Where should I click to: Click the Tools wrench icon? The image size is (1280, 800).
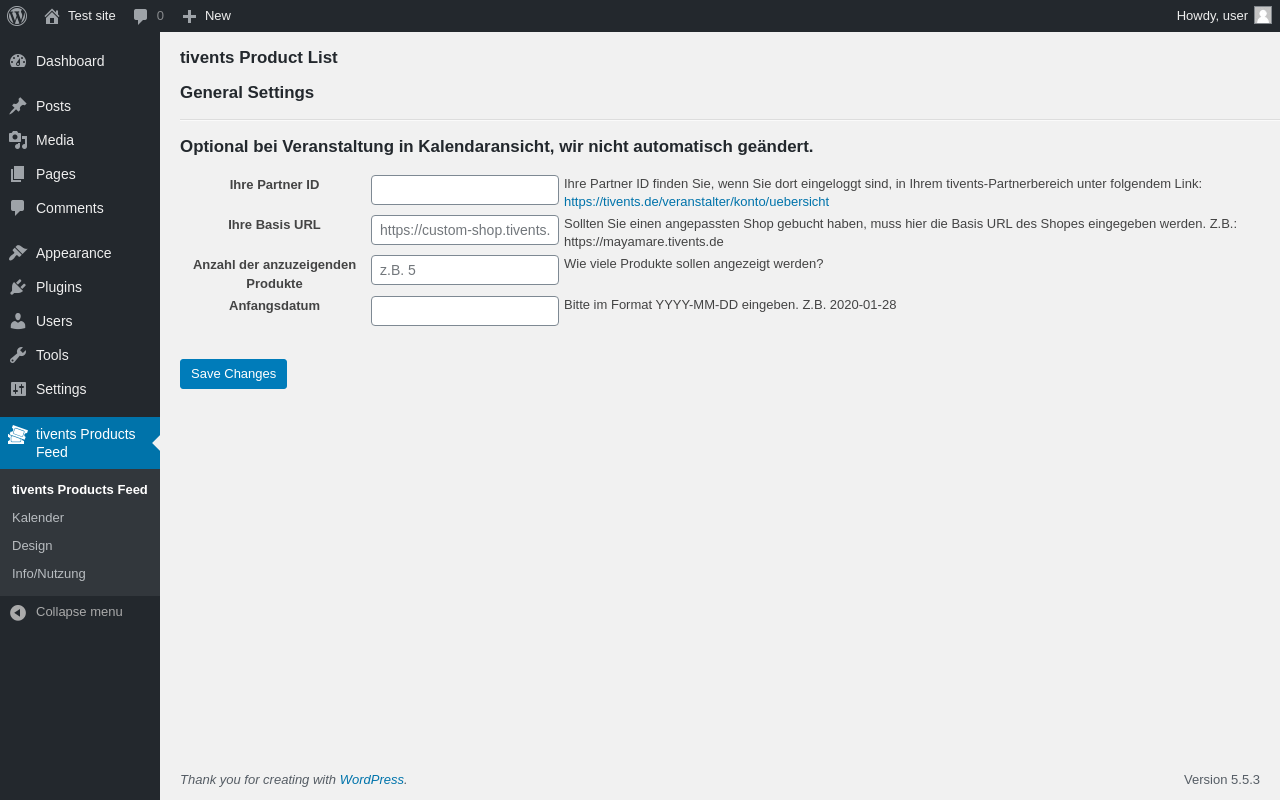tap(18, 355)
